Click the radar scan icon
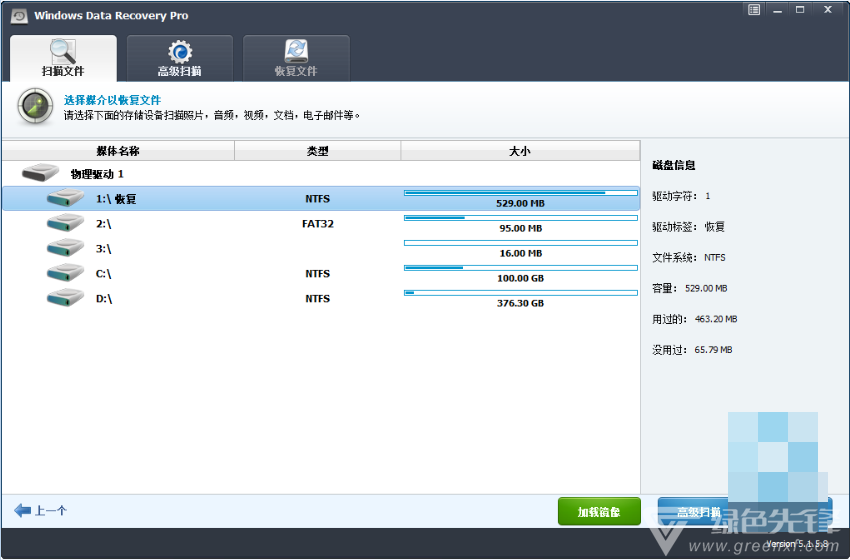The width and height of the screenshot is (850, 560). (35, 106)
